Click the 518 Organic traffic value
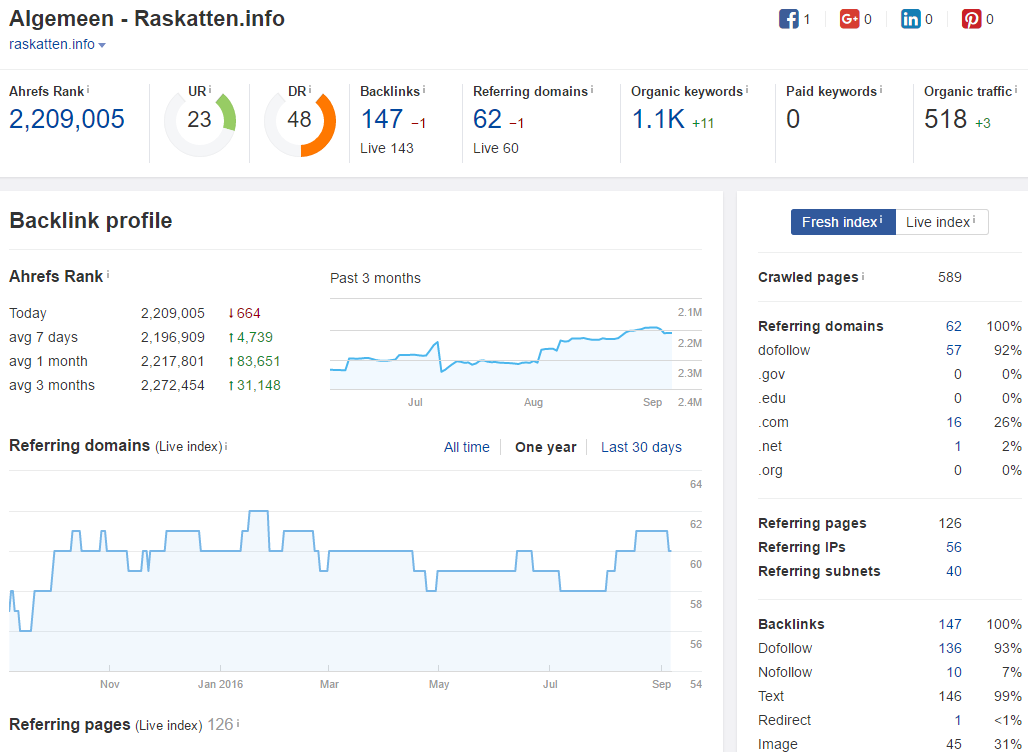The height and width of the screenshot is (752, 1028). [945, 119]
